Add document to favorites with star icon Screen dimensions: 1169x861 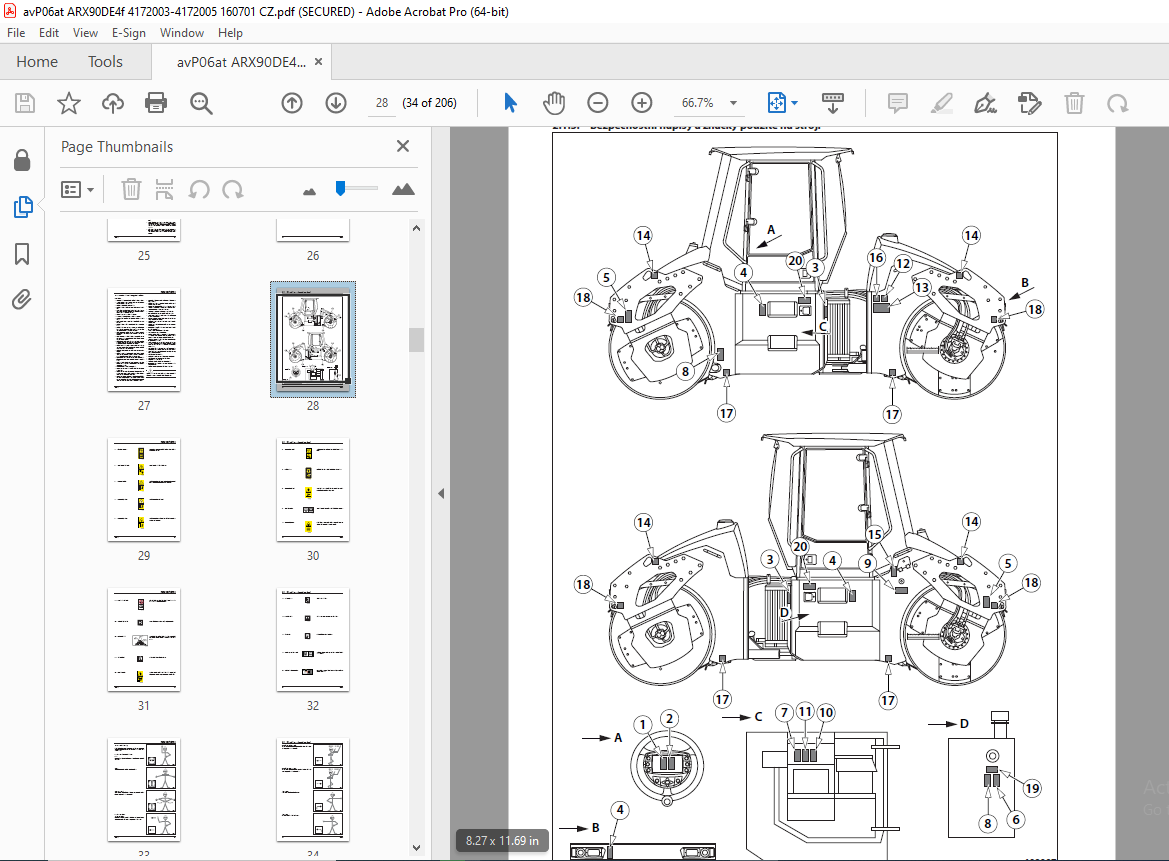69,103
